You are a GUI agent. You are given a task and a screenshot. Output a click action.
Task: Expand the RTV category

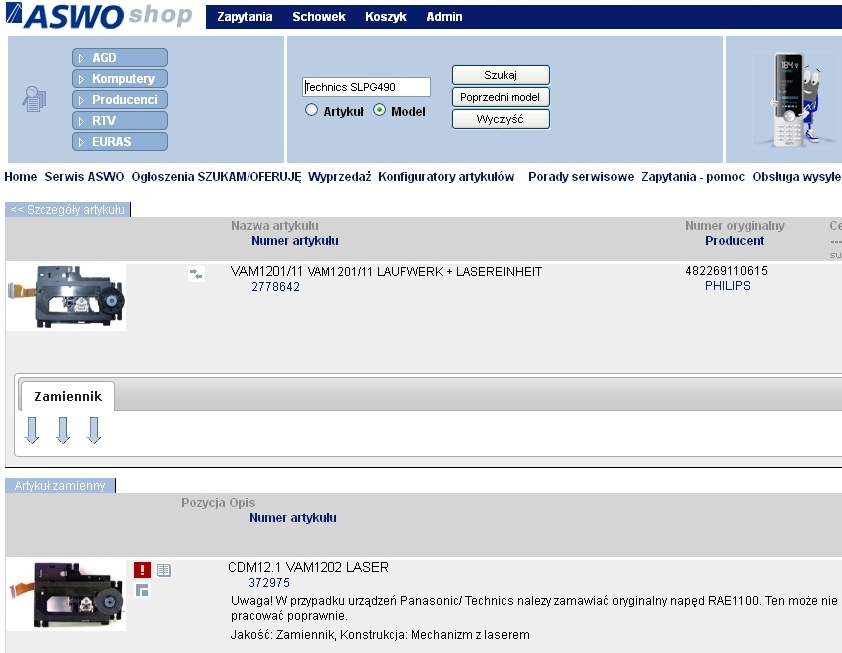(120, 120)
